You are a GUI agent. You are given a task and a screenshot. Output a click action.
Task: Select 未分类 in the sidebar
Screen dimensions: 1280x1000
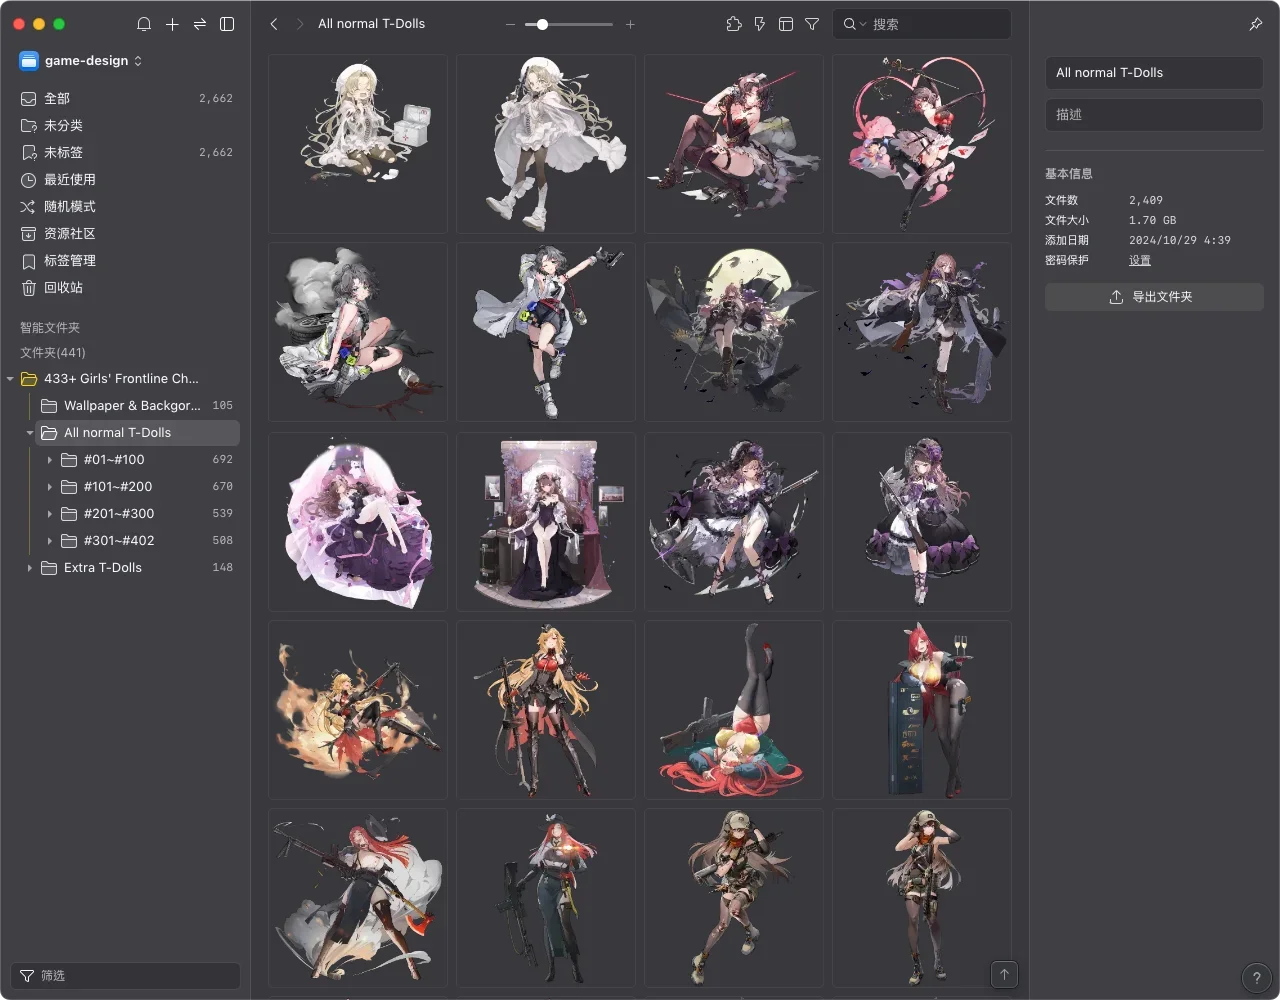coord(126,125)
